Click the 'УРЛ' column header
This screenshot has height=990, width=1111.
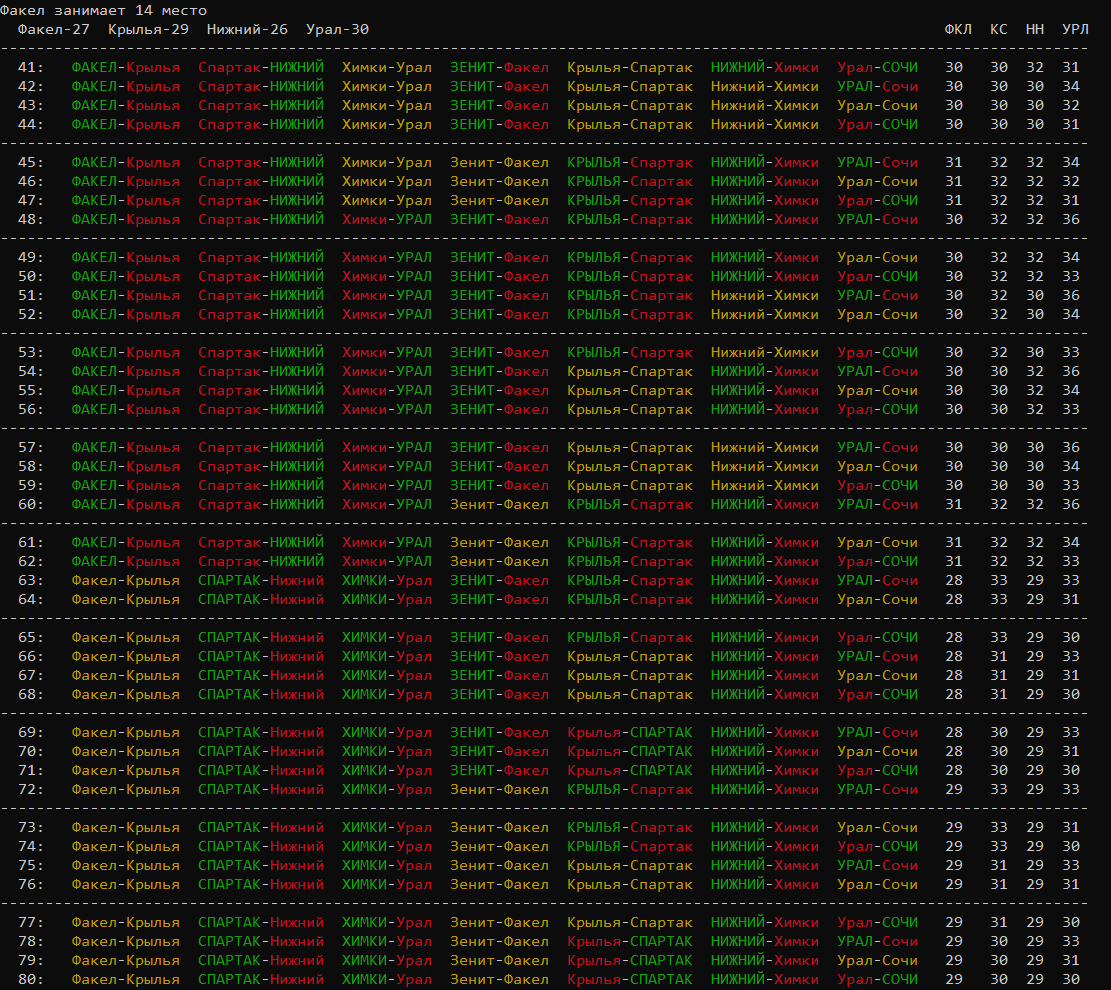pos(1075,30)
